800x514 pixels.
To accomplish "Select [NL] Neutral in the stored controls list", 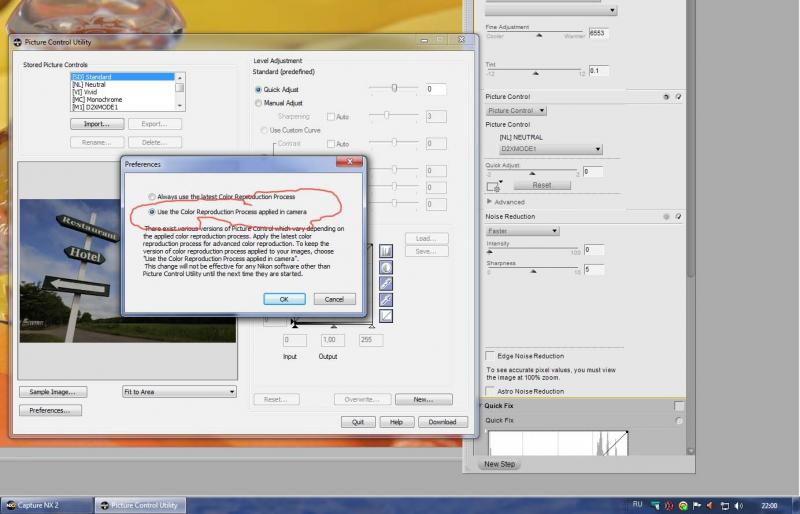I will tap(122, 84).
